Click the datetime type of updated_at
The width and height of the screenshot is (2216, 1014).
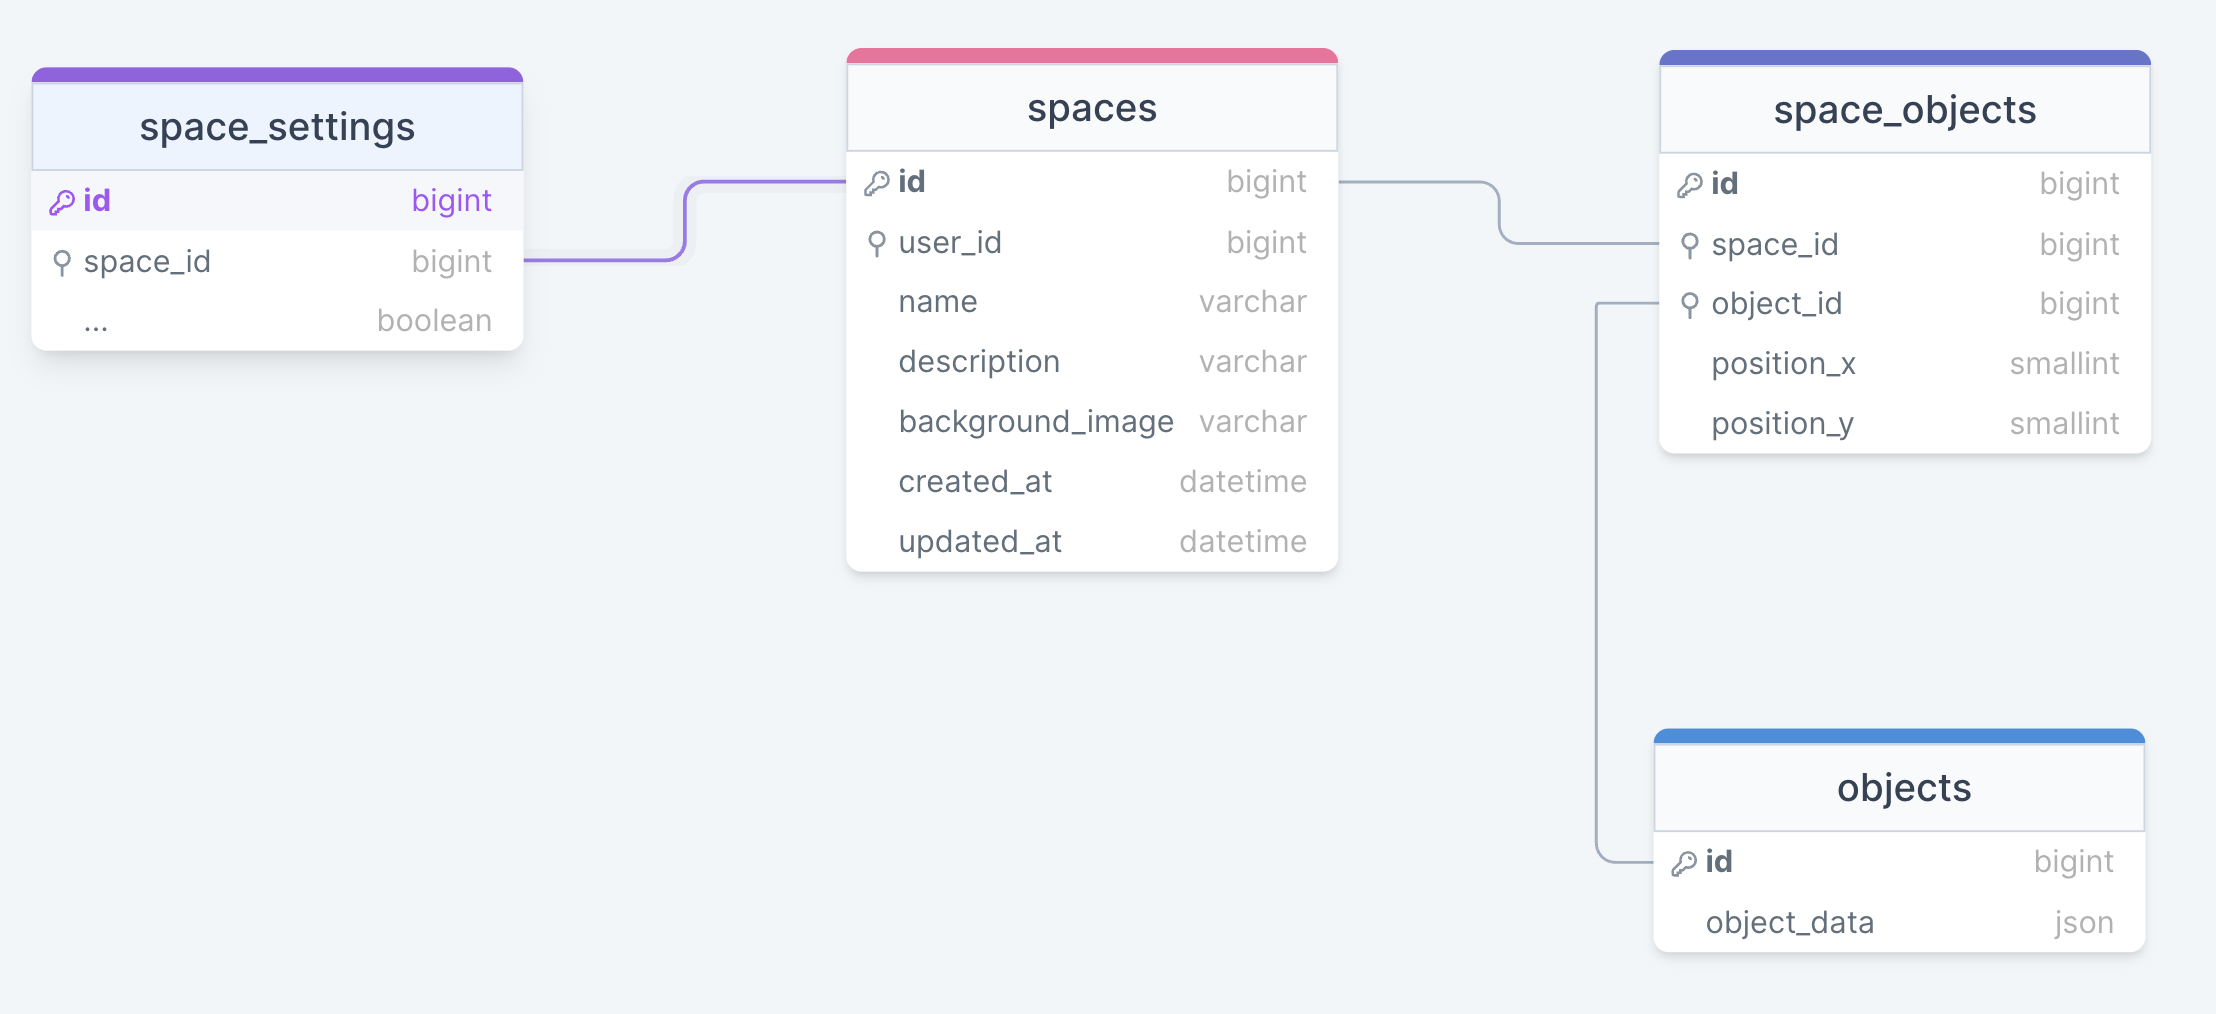(x=1243, y=542)
